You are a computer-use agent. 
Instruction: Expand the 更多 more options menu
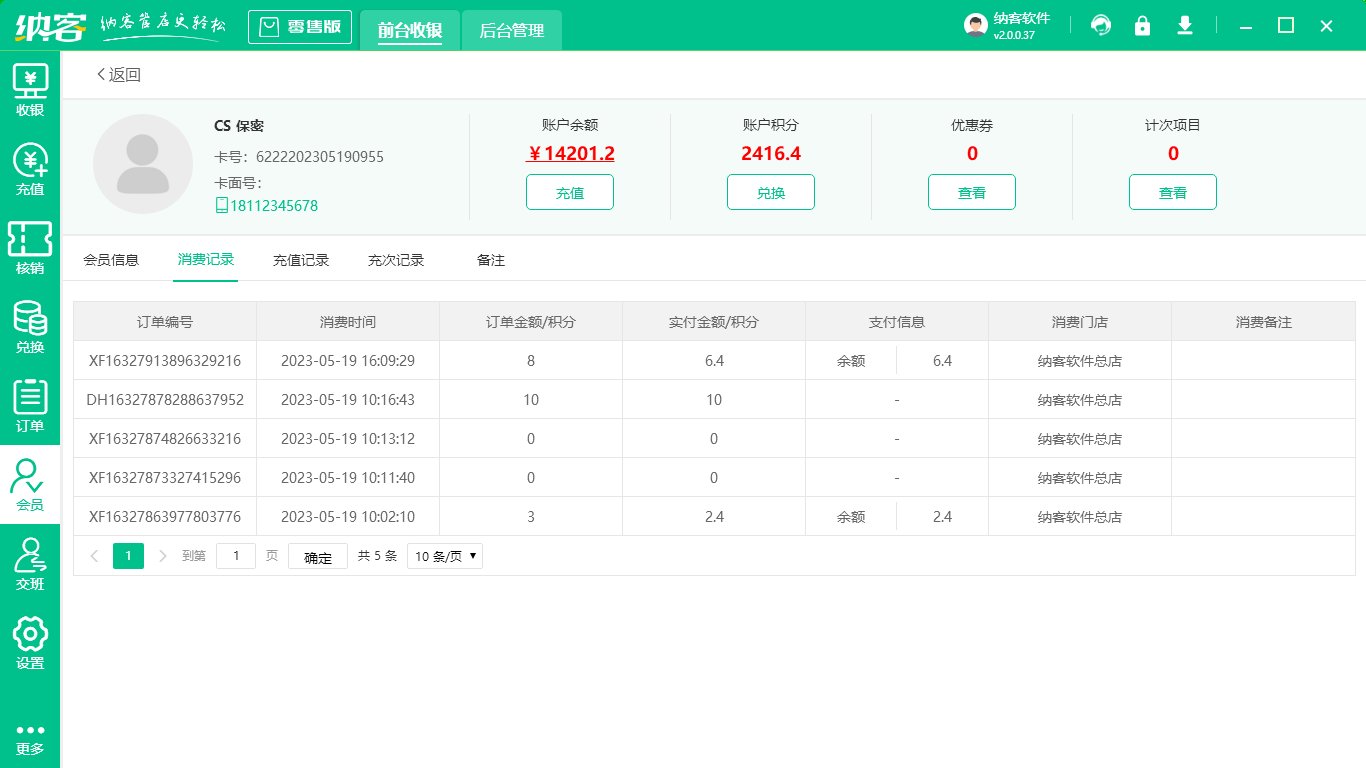pyautogui.click(x=30, y=738)
